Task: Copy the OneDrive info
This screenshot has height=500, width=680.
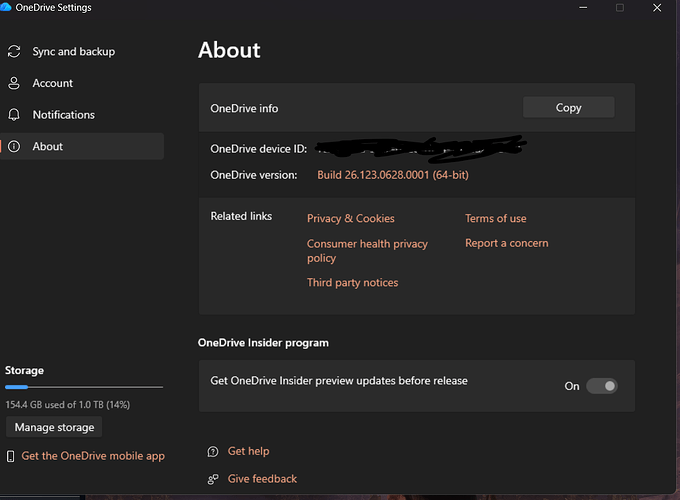Action: coord(569,108)
